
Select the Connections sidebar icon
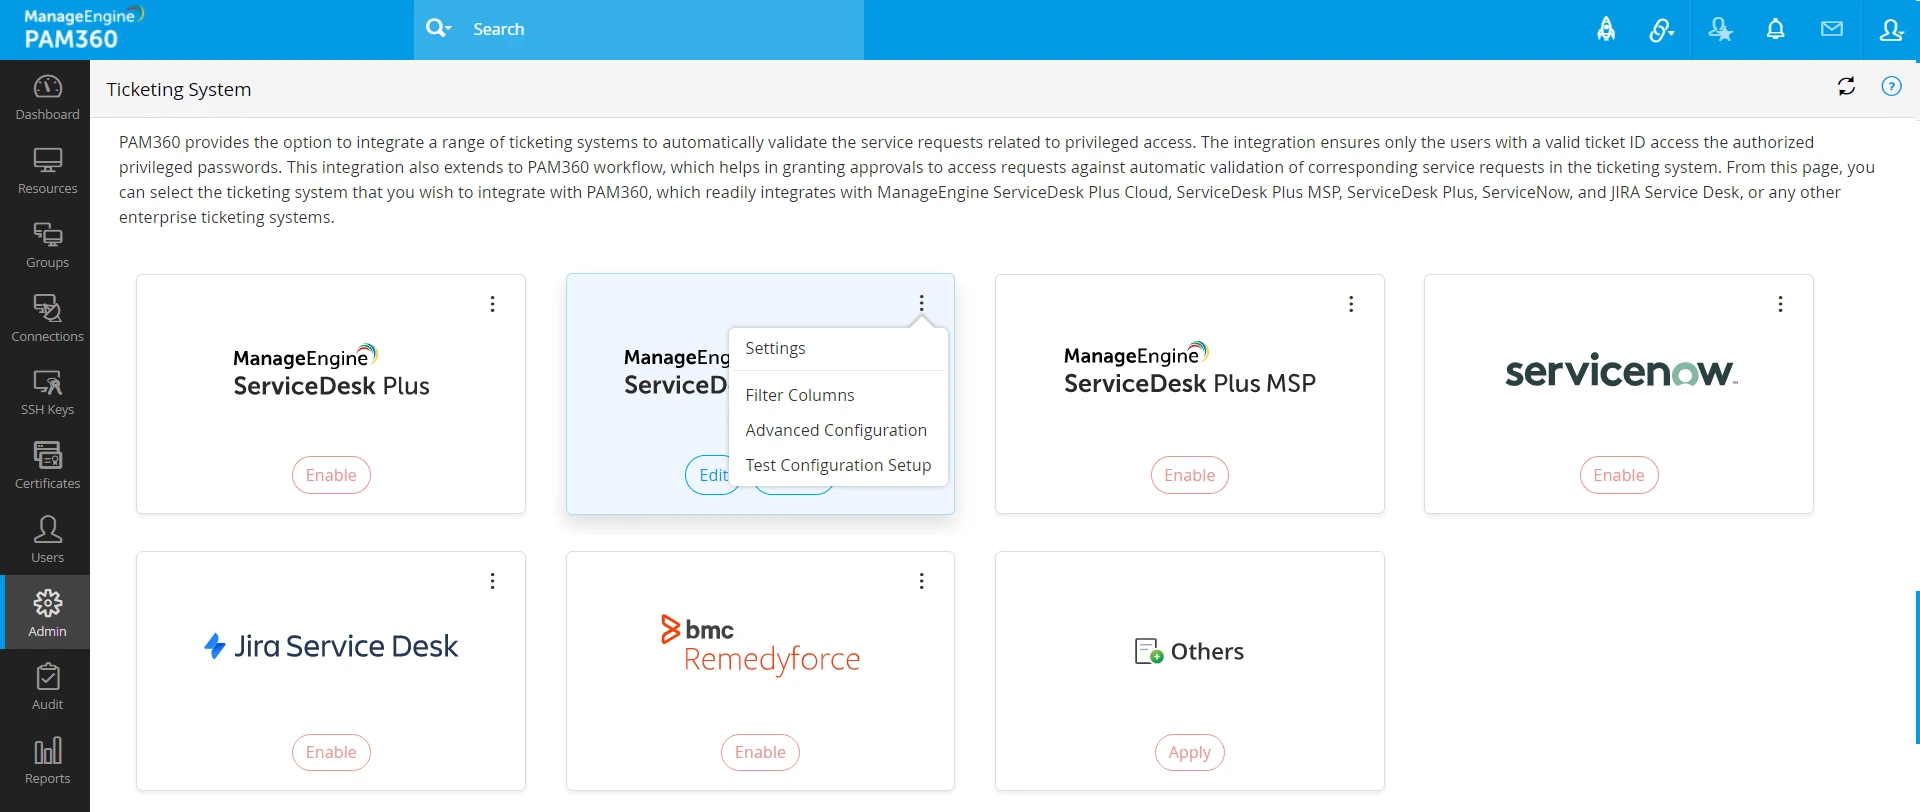pos(46,316)
